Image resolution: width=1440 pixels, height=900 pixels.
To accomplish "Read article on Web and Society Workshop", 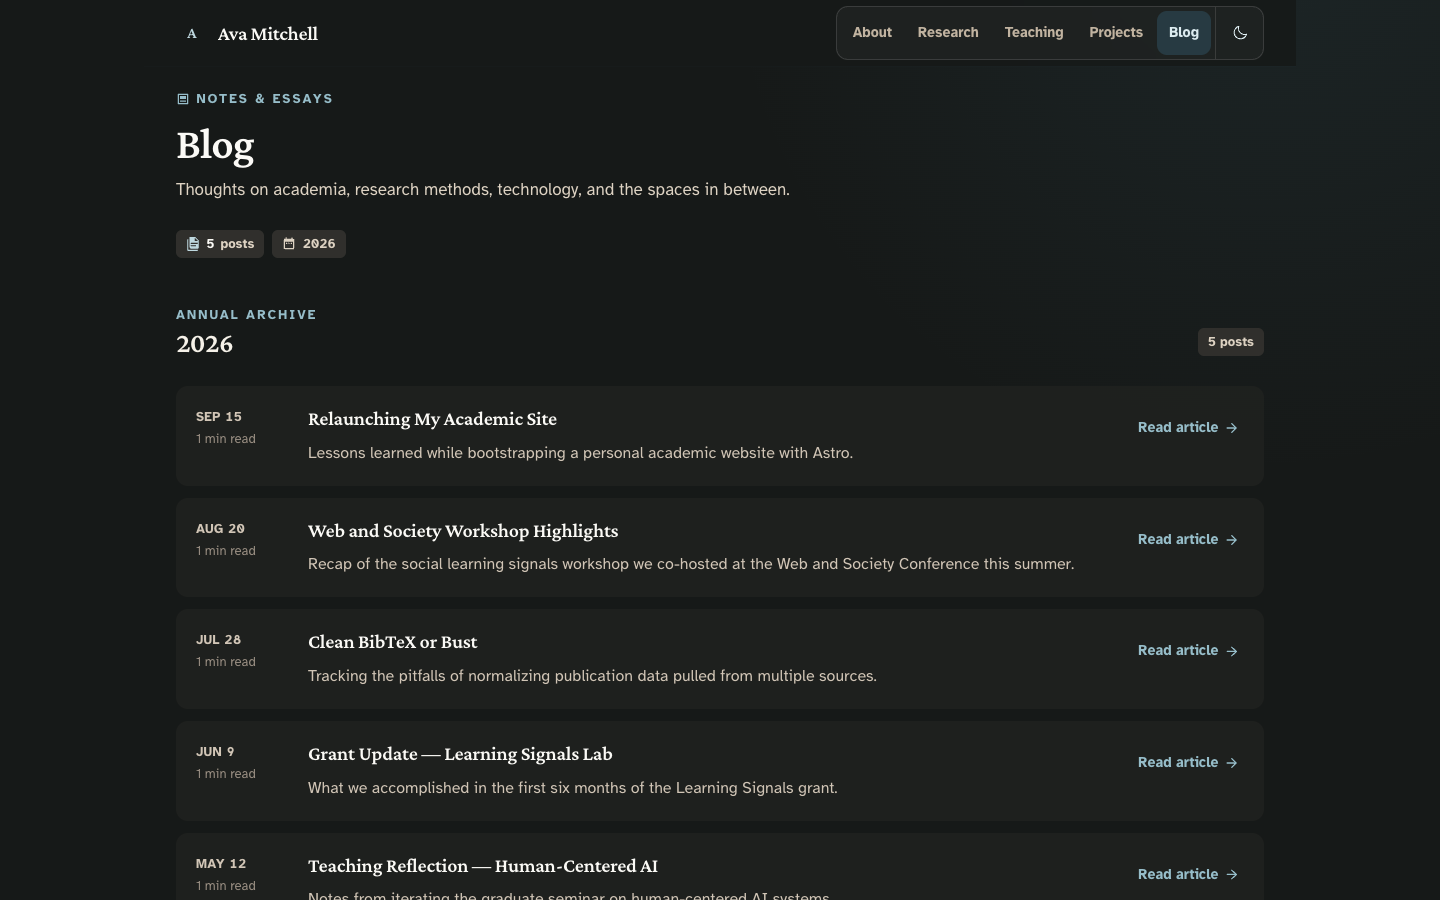I will coord(1188,540).
